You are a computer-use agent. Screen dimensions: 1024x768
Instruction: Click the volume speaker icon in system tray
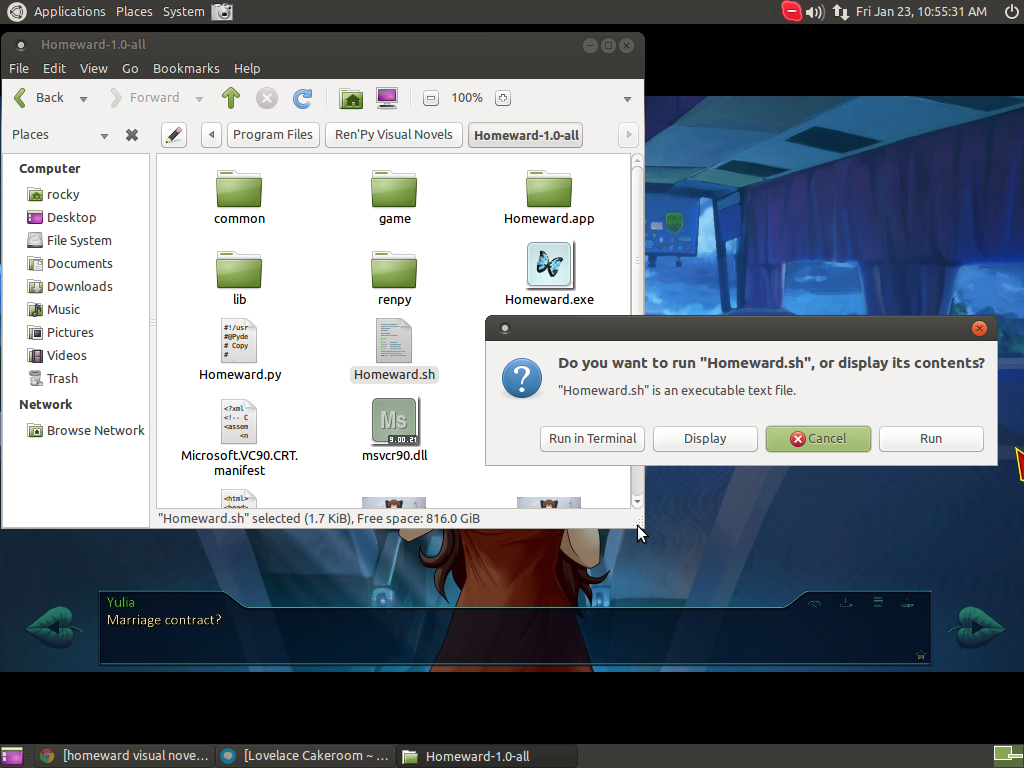click(815, 12)
